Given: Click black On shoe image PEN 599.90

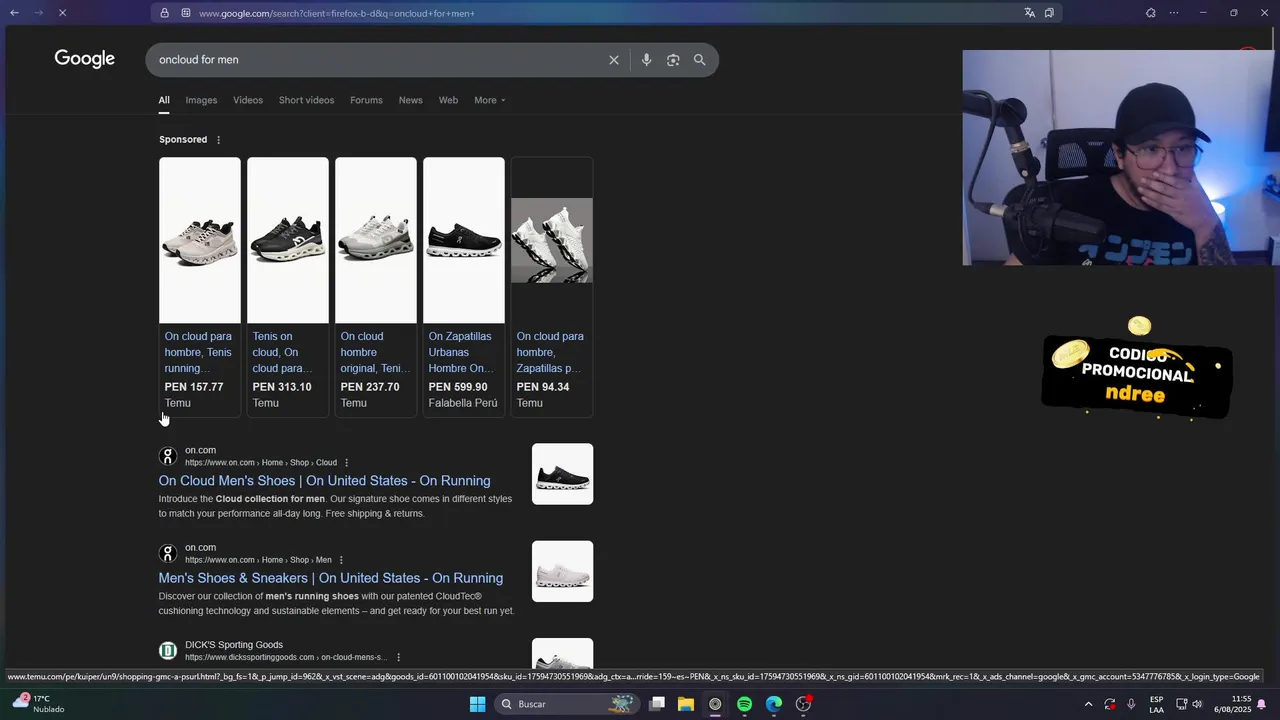Looking at the screenshot, I should 464,240.
